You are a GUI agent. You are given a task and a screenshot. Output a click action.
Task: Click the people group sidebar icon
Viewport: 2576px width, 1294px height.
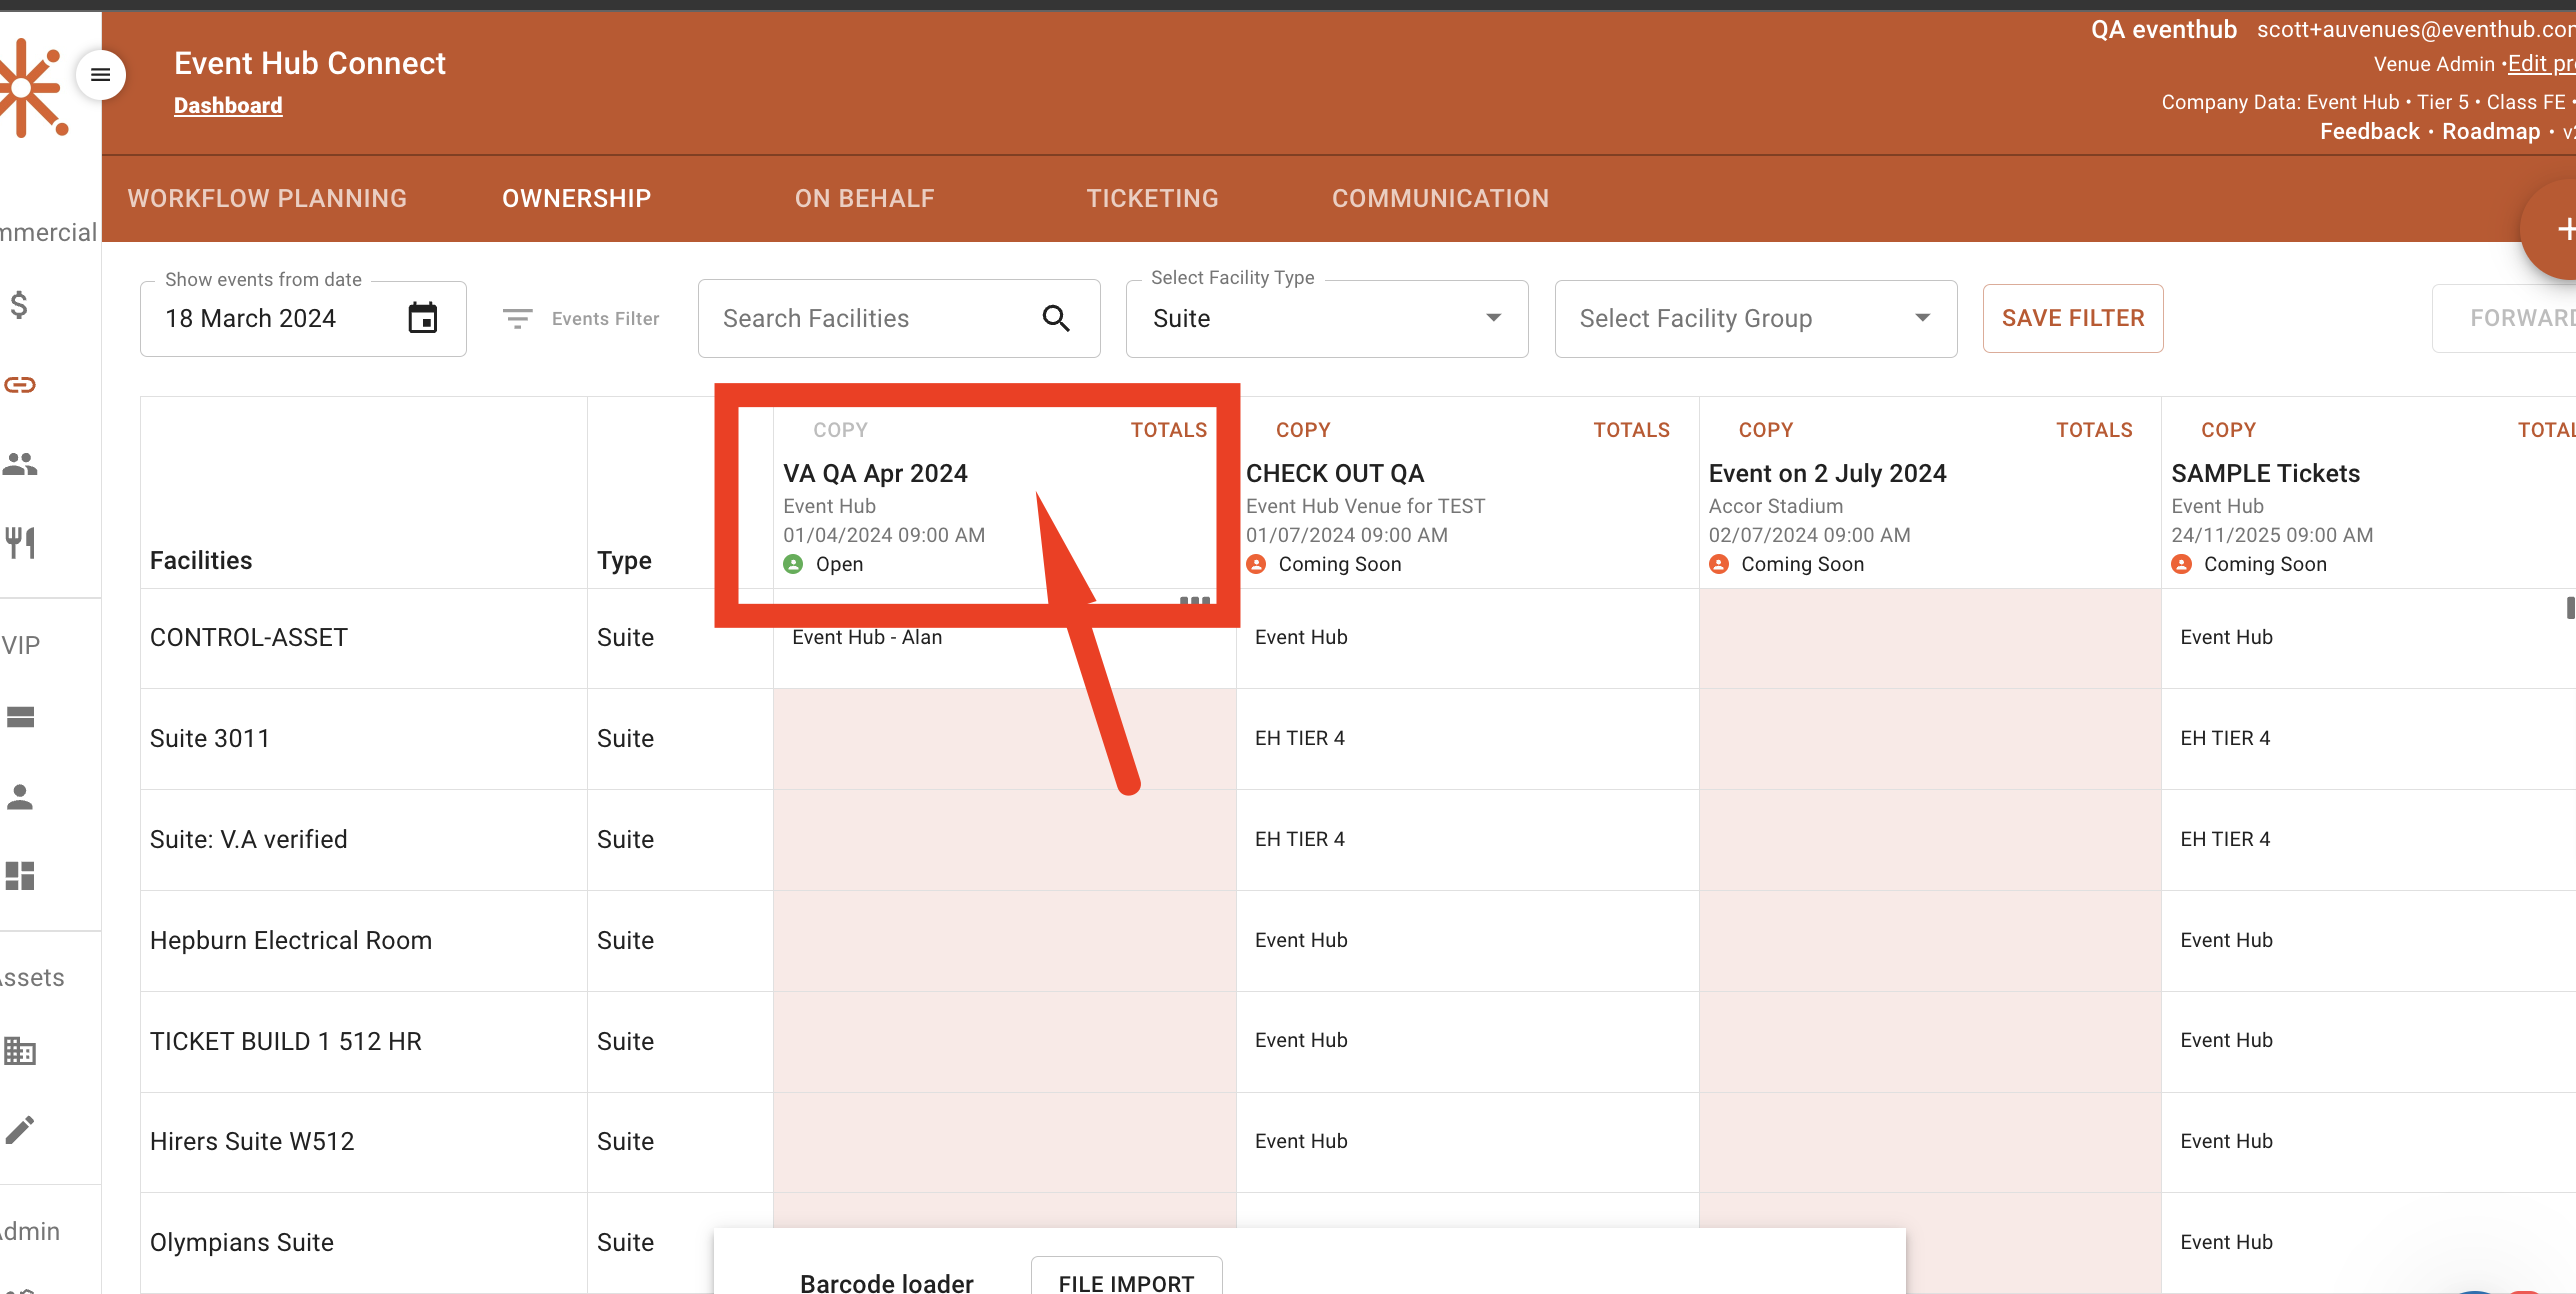[20, 464]
